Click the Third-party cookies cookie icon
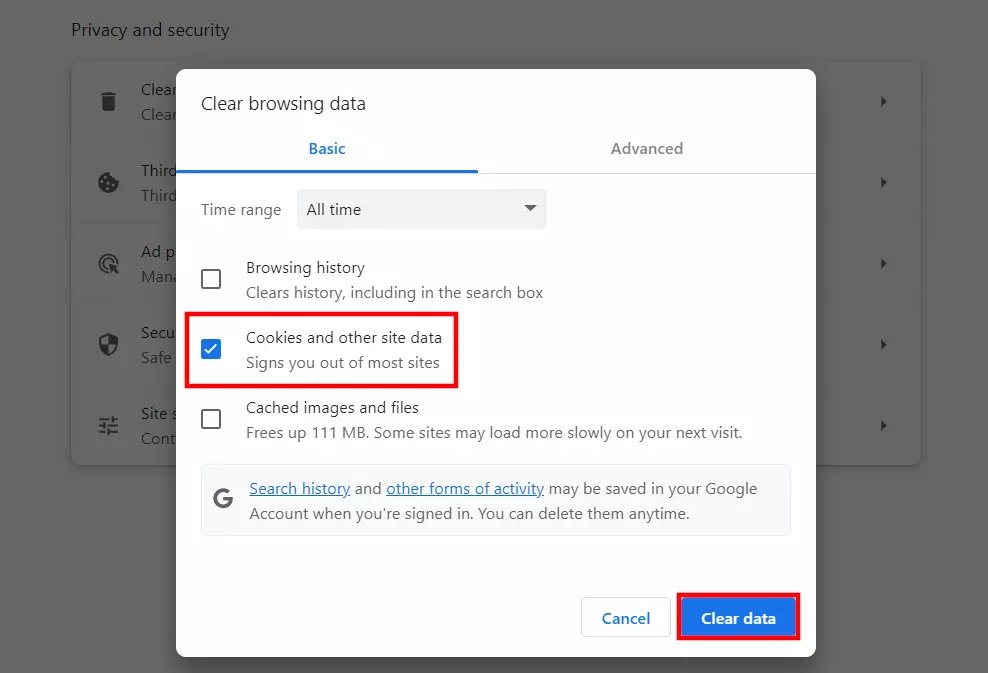The width and height of the screenshot is (988, 673). pos(108,182)
